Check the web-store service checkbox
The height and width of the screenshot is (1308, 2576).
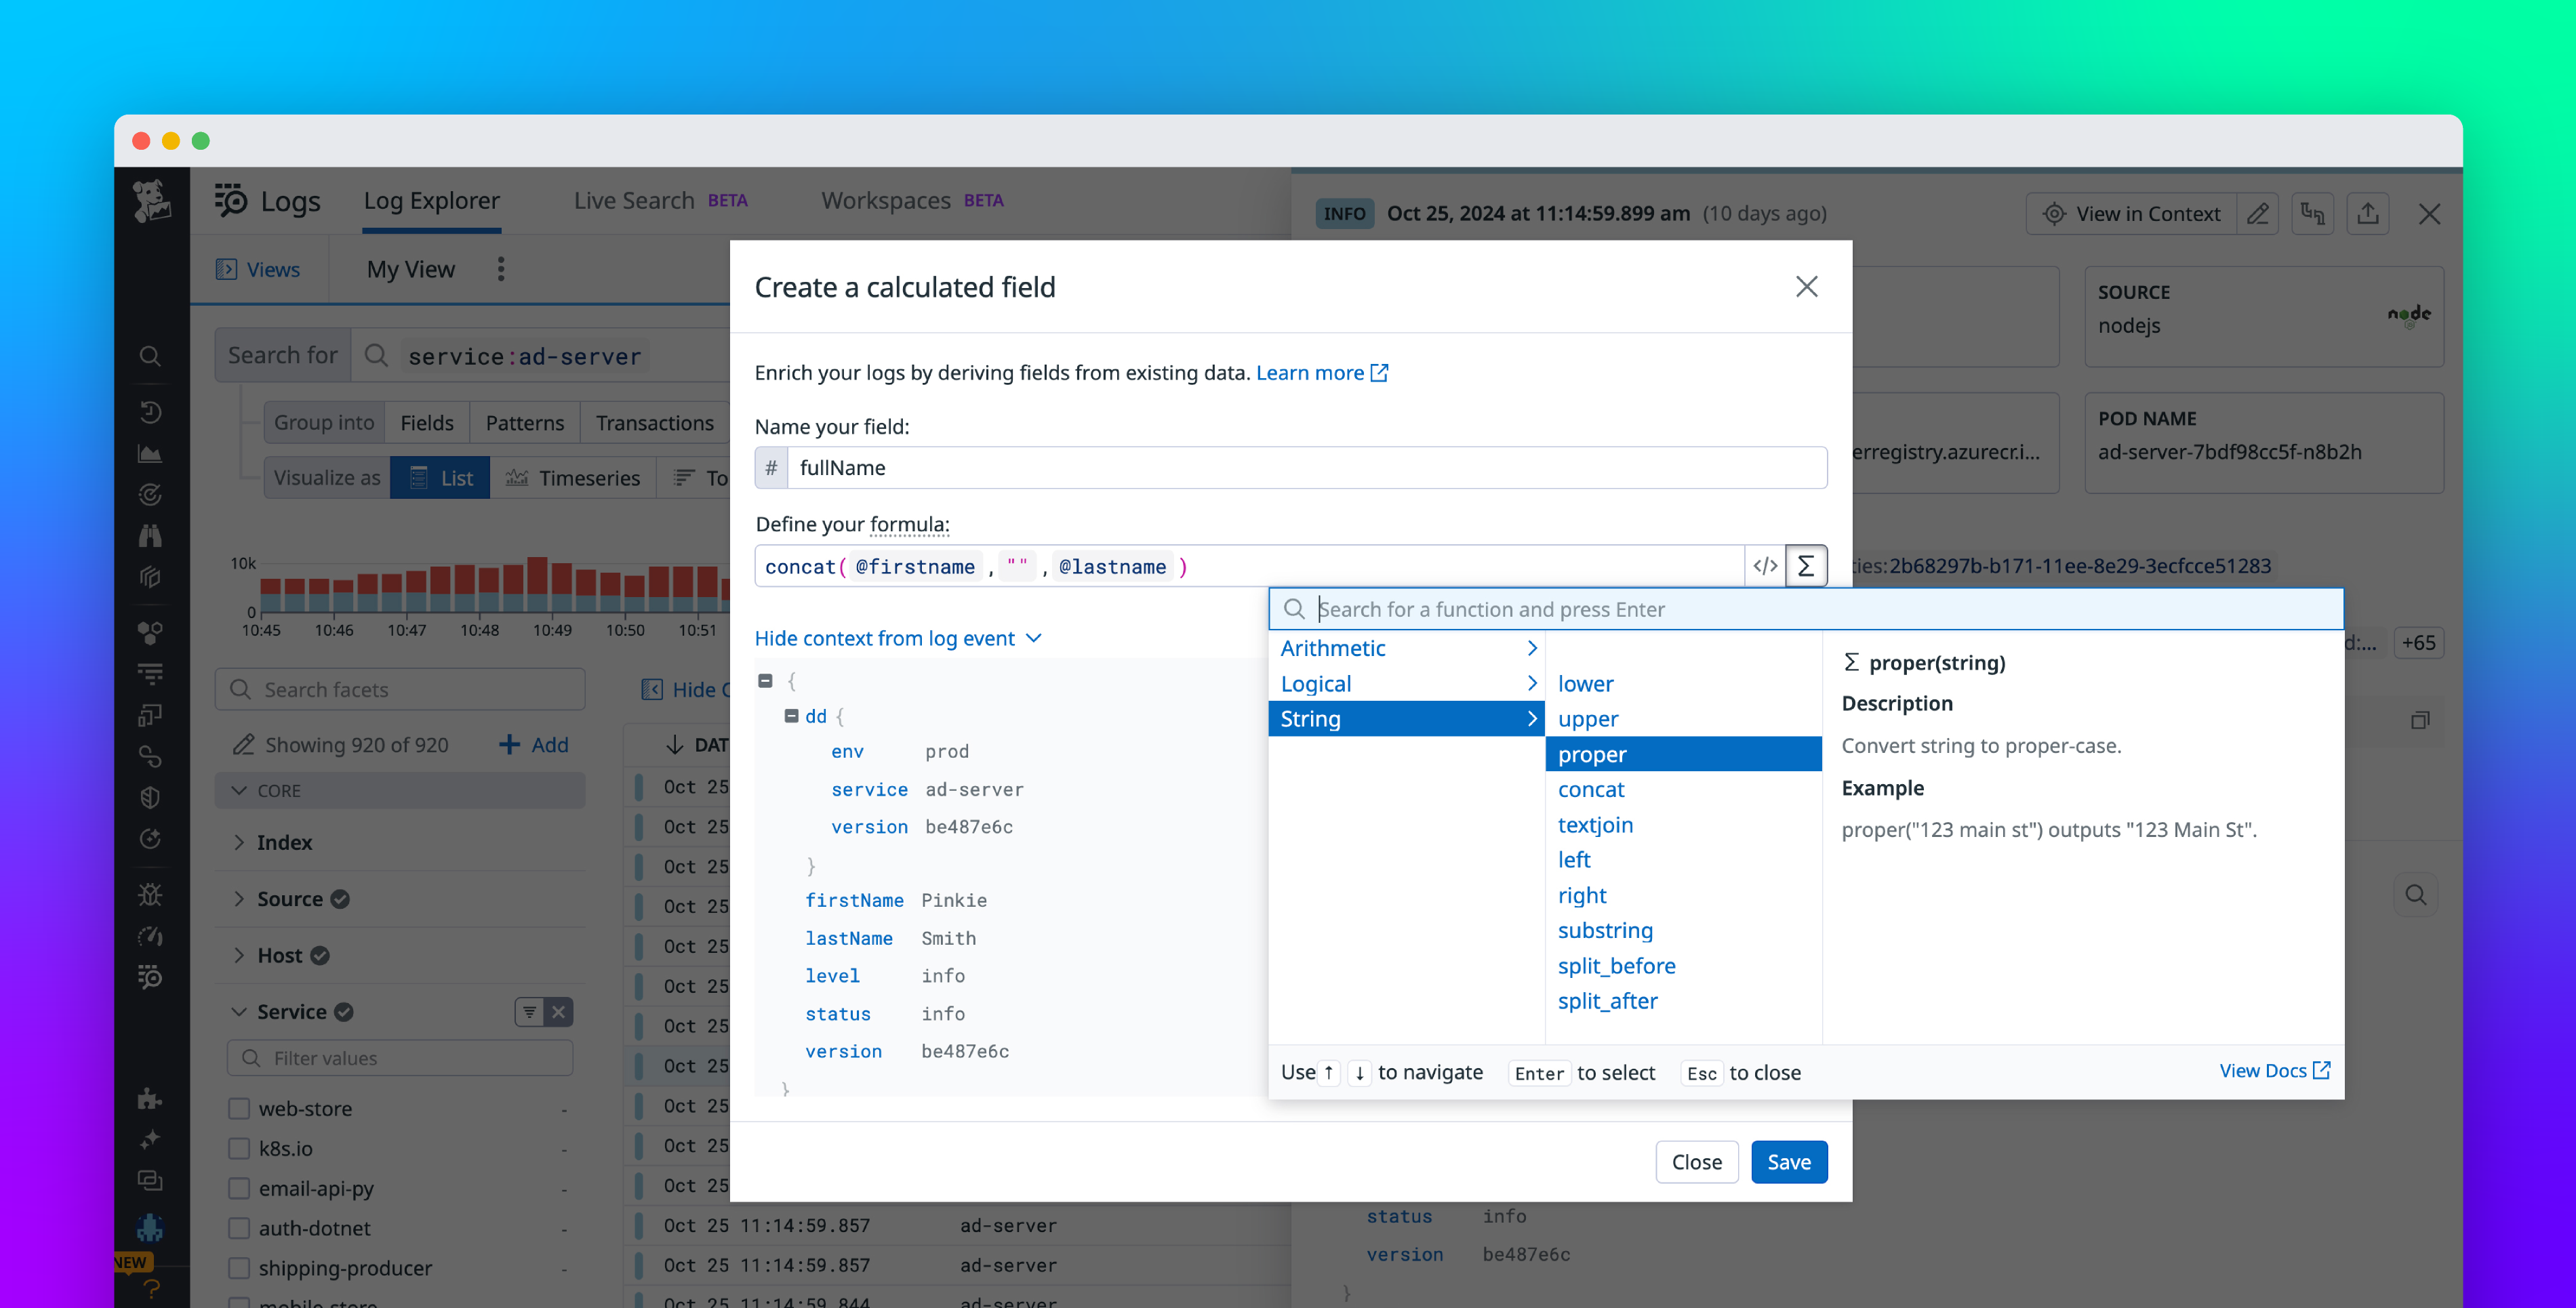pyautogui.click(x=239, y=1108)
